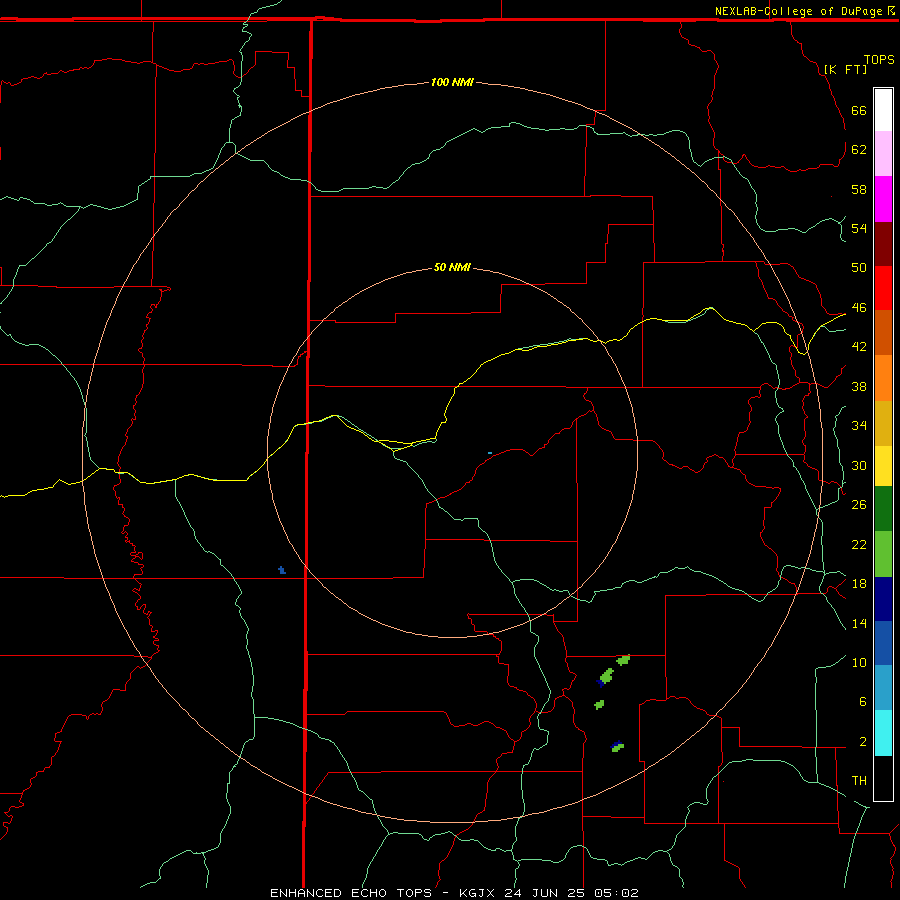The image size is (900, 900).
Task: Click the 38 legend value
Action: (859, 386)
